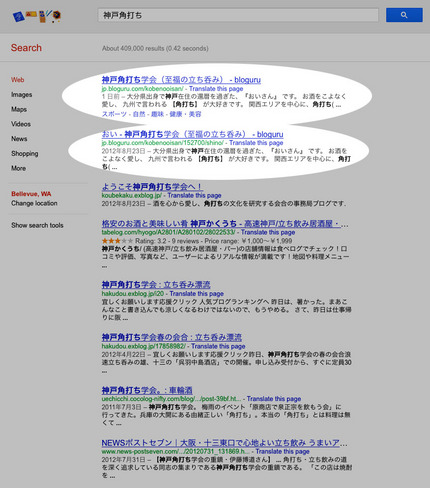Open 神戸角打ち学会春の会合 result

pyautogui.click(x=172, y=337)
